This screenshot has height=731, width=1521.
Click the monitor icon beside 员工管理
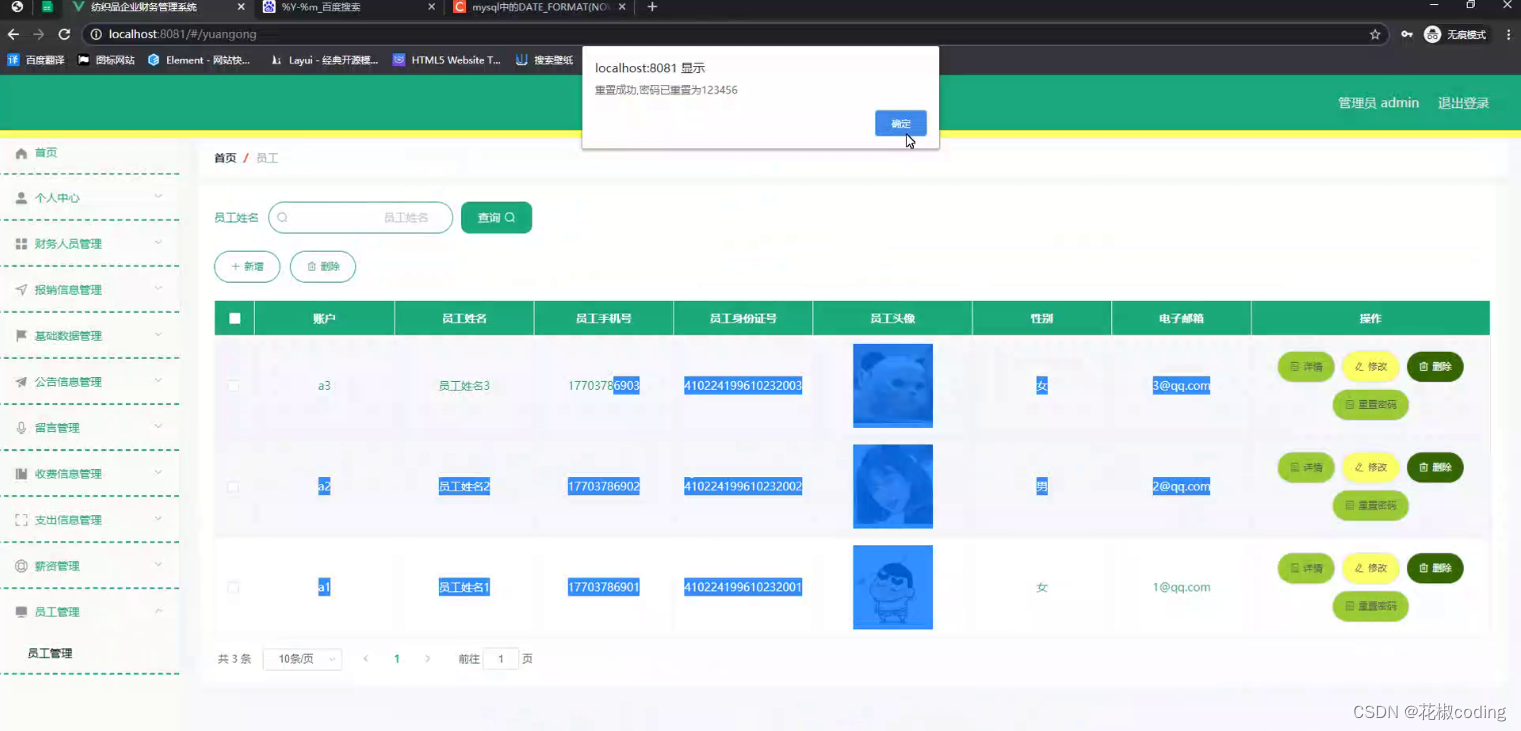pos(21,612)
